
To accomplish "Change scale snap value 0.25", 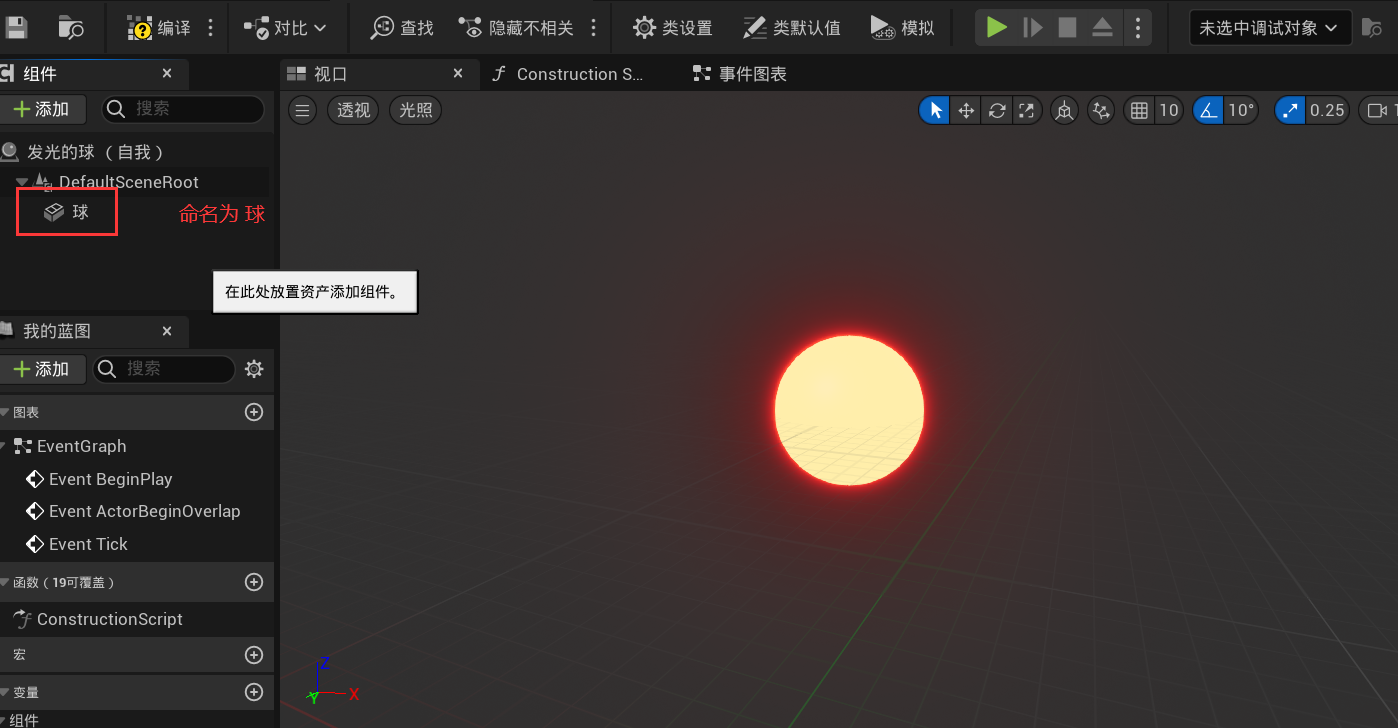I will pyautogui.click(x=1327, y=110).
